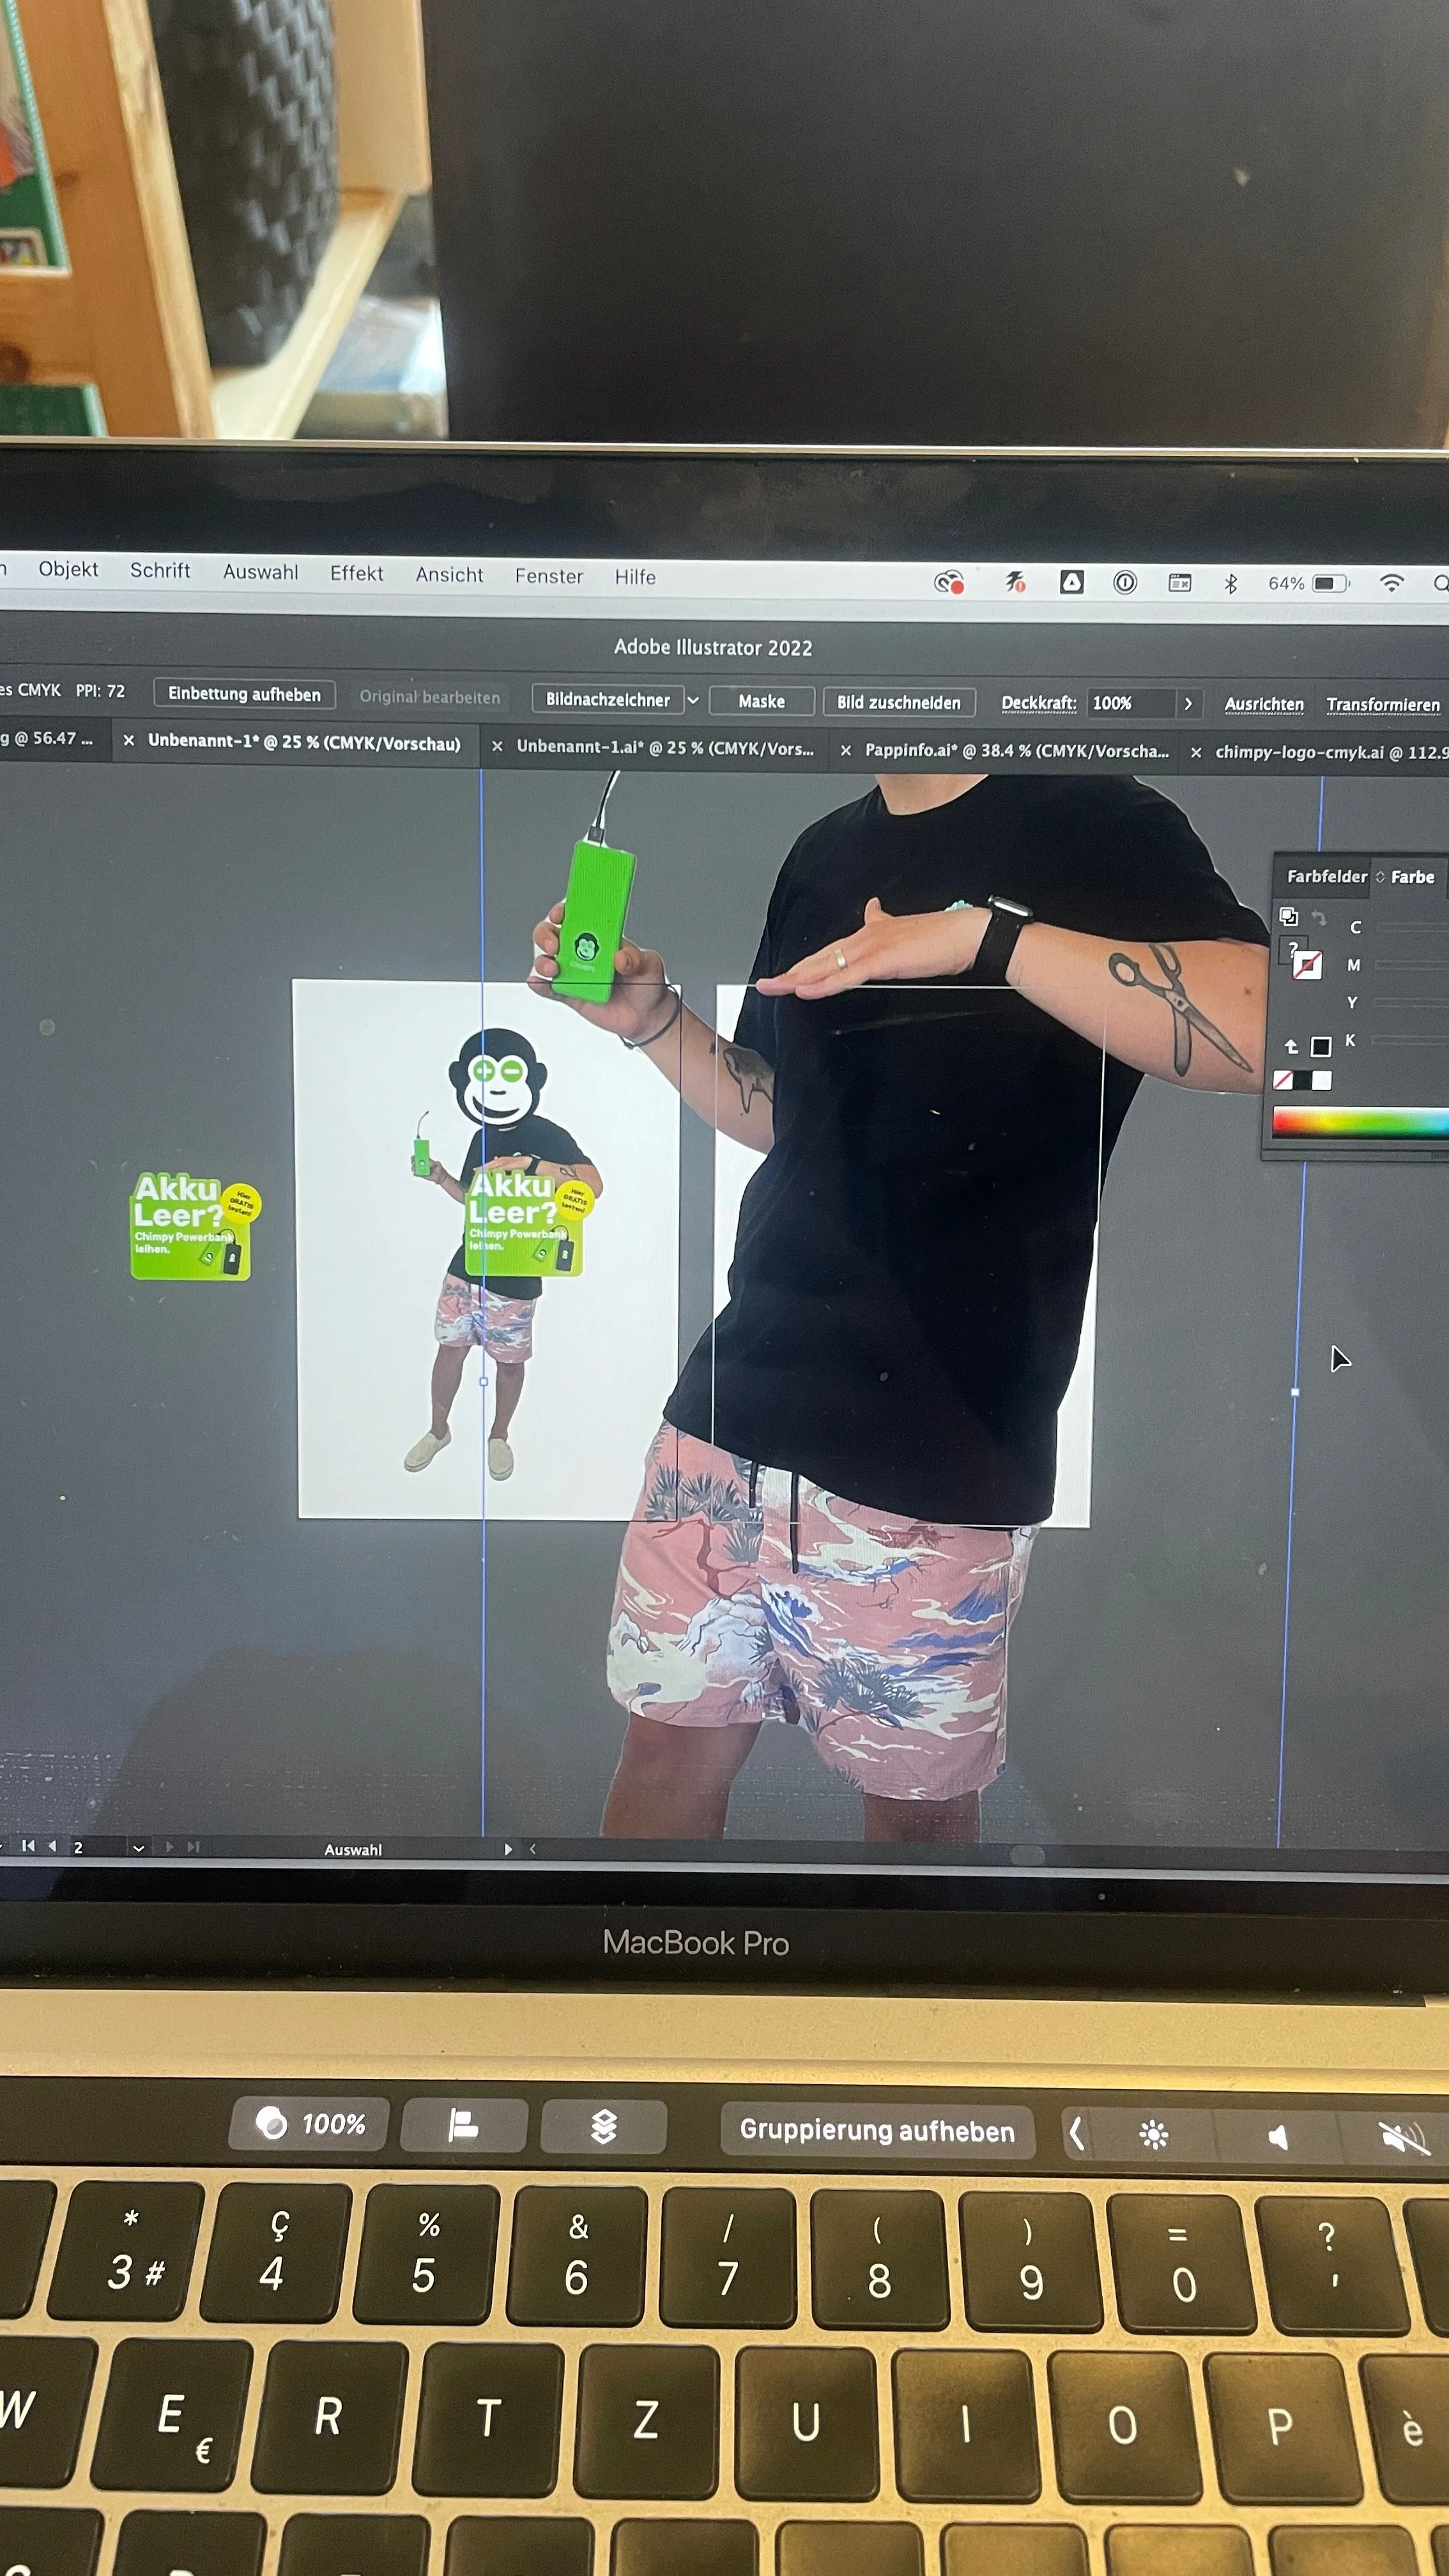The width and height of the screenshot is (1449, 2576).
Task: Bring stroke box to front
Action: pos(1308,966)
